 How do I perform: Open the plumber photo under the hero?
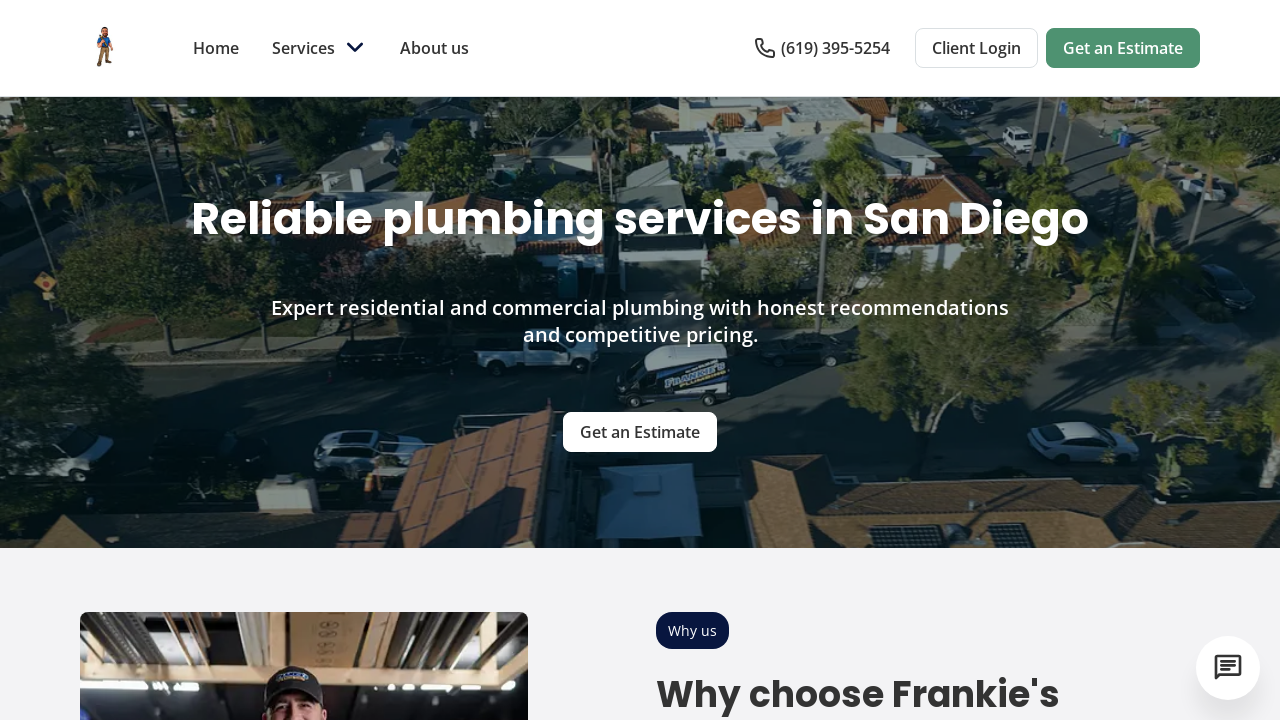click(304, 666)
